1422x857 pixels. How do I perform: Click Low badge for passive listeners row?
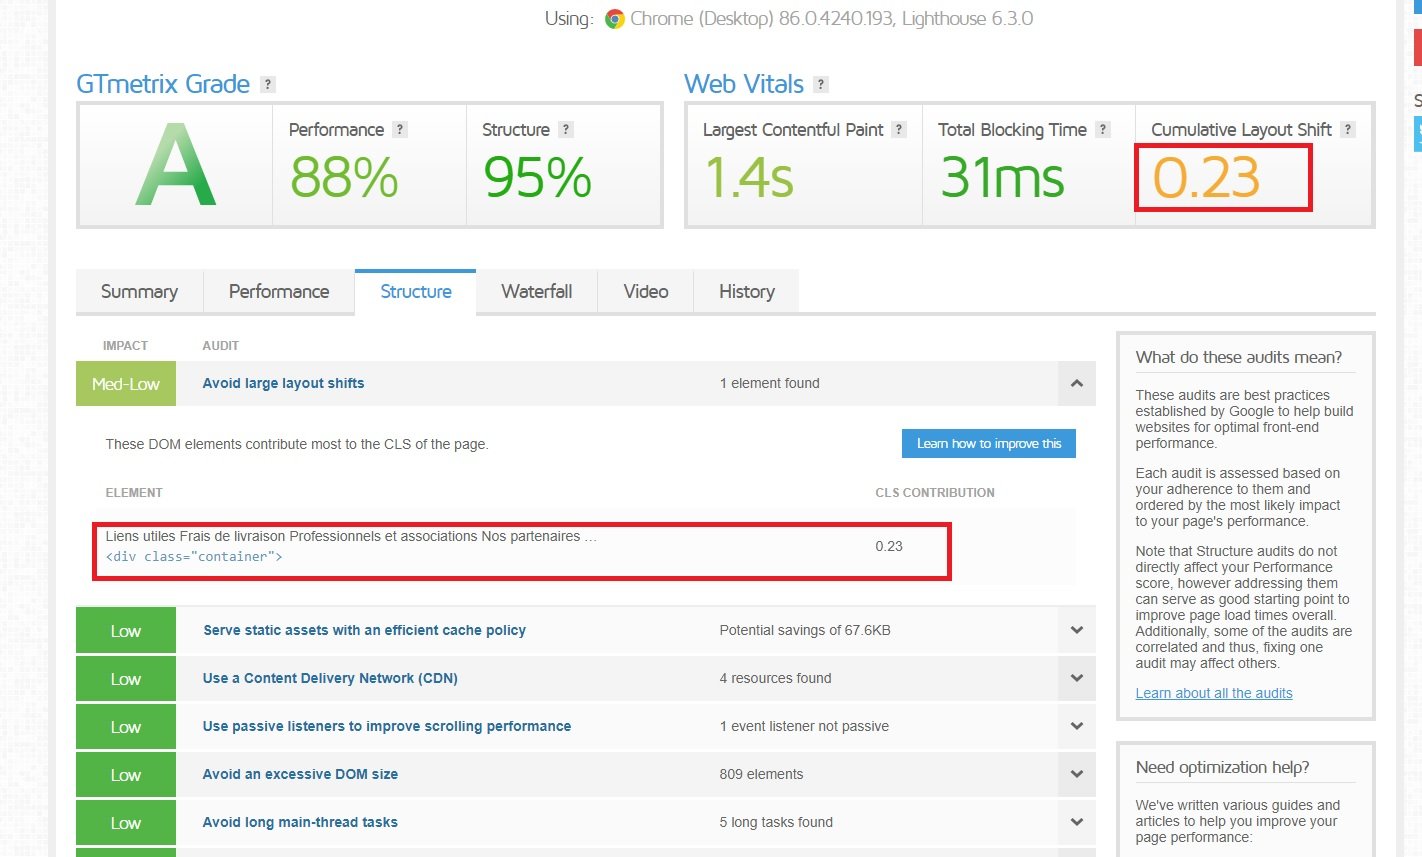(126, 727)
